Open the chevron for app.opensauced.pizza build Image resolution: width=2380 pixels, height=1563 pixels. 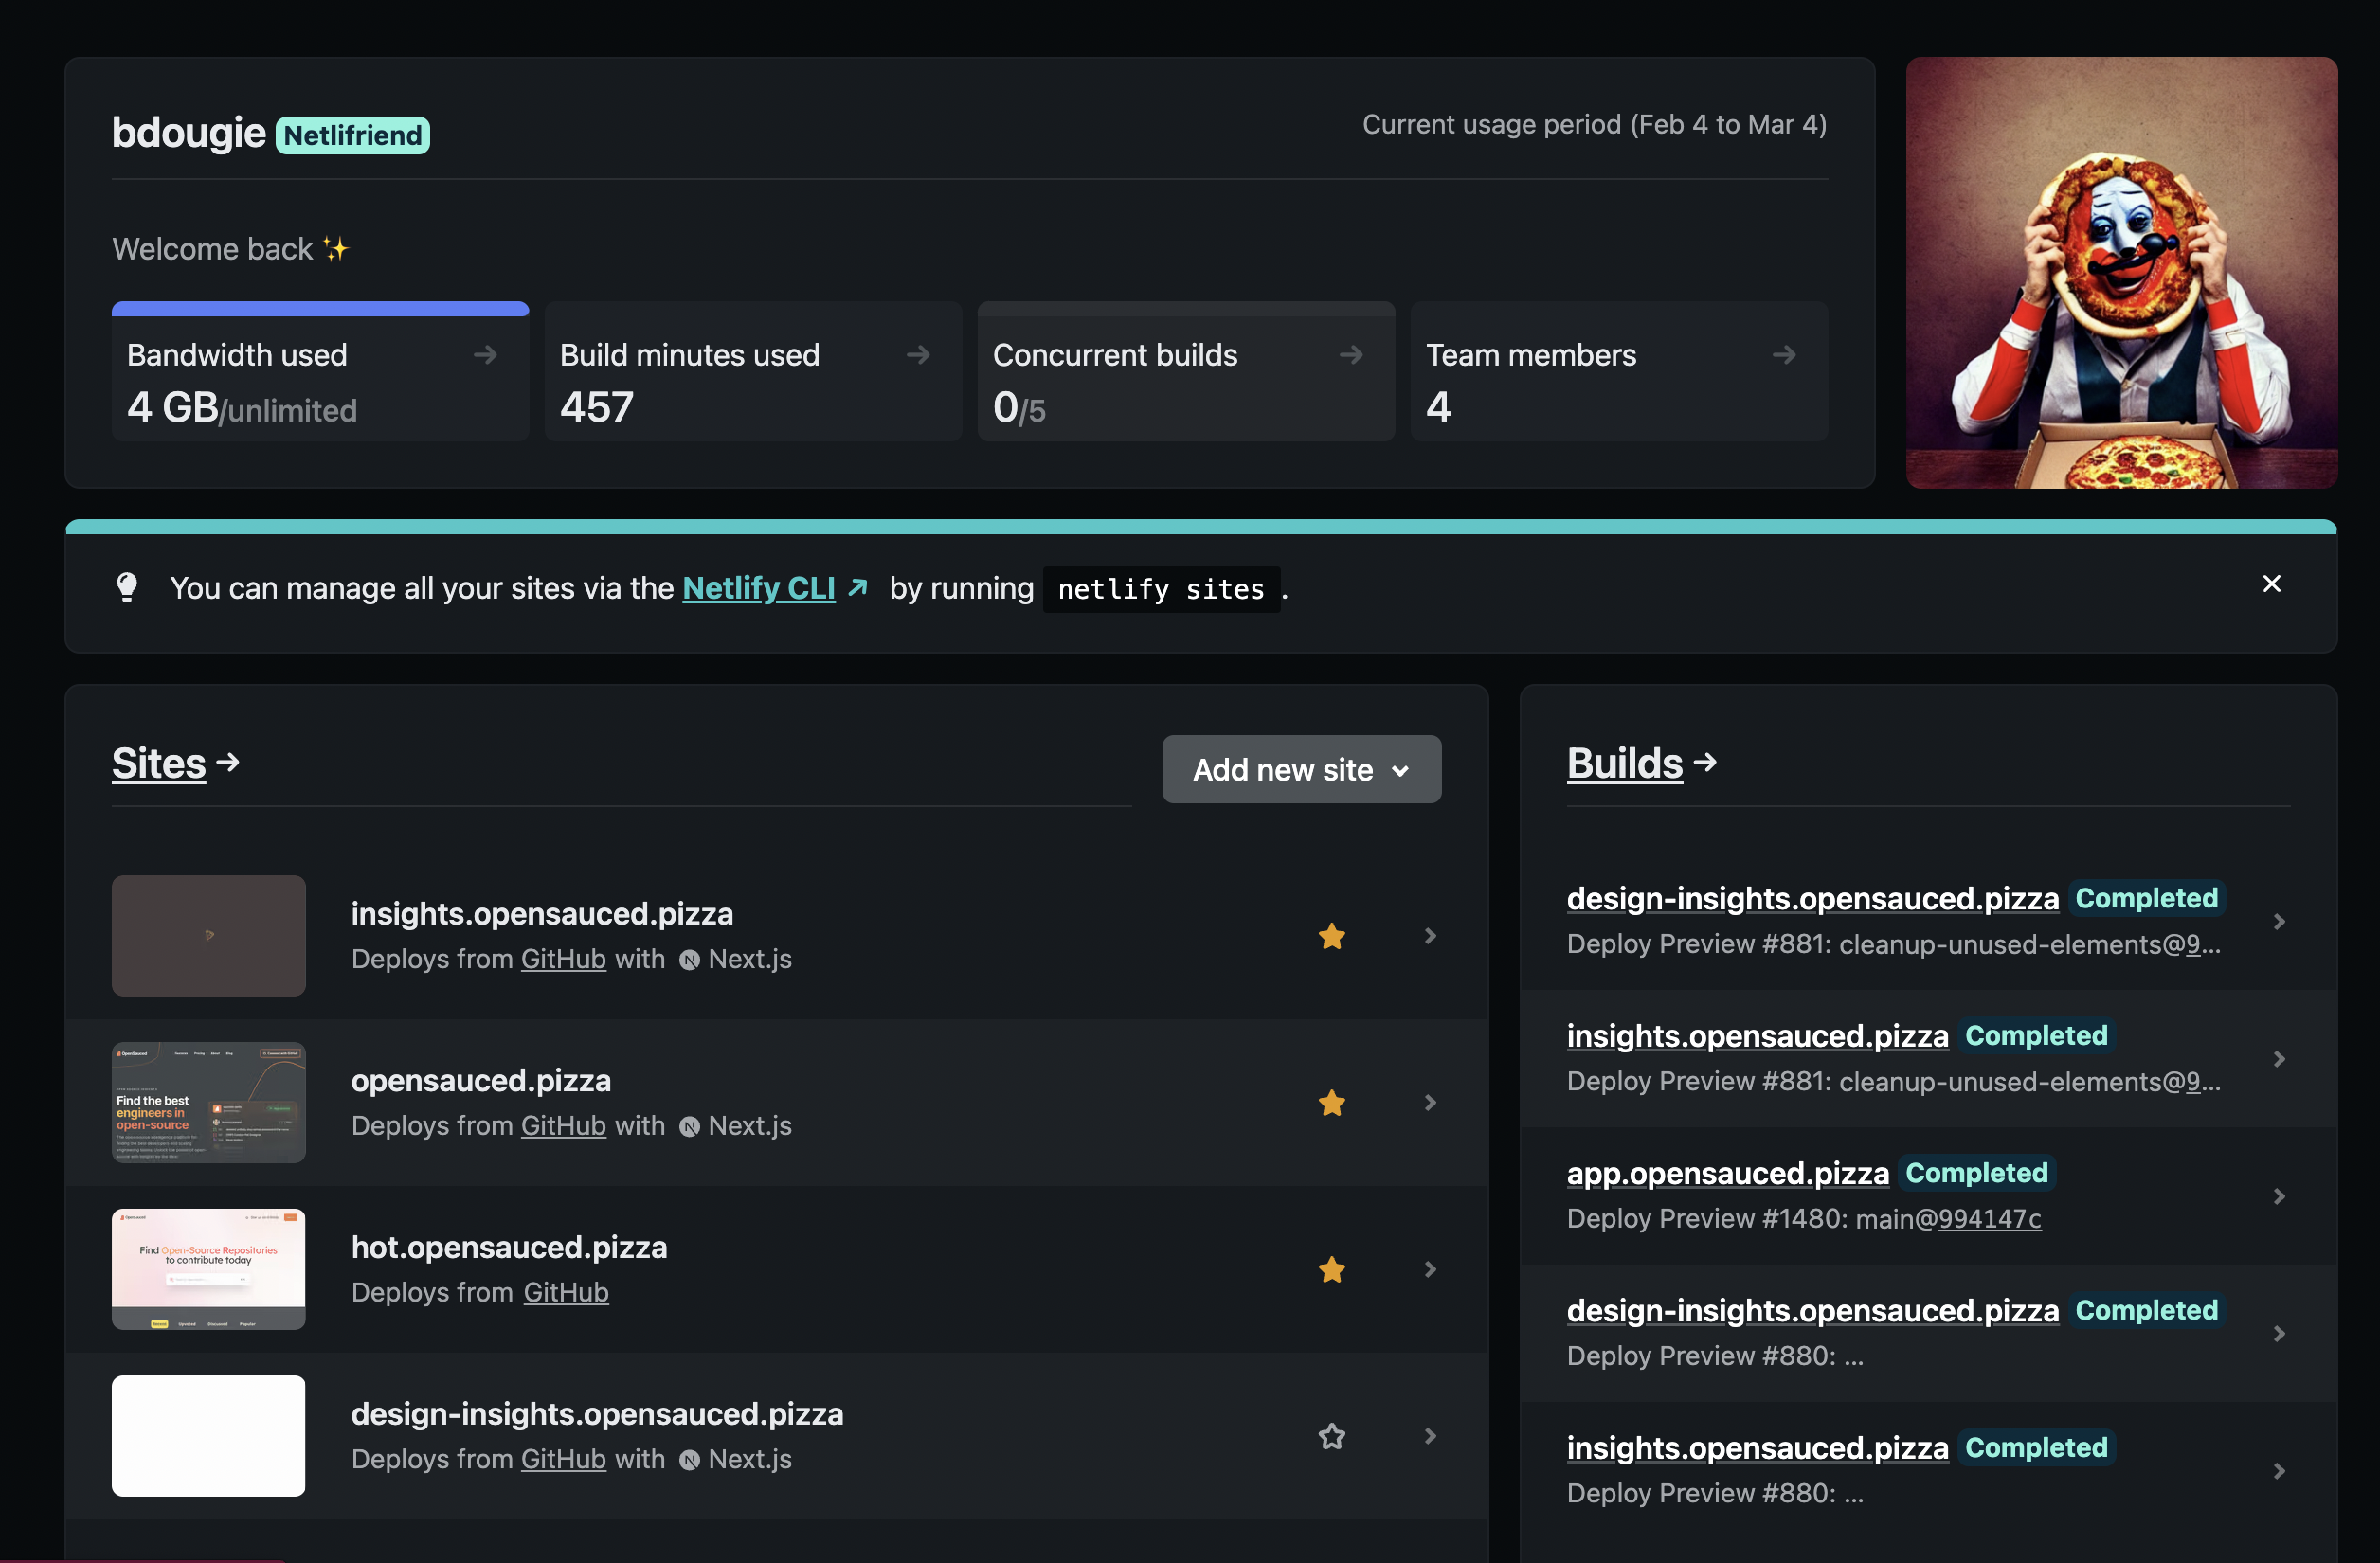pos(2279,1197)
